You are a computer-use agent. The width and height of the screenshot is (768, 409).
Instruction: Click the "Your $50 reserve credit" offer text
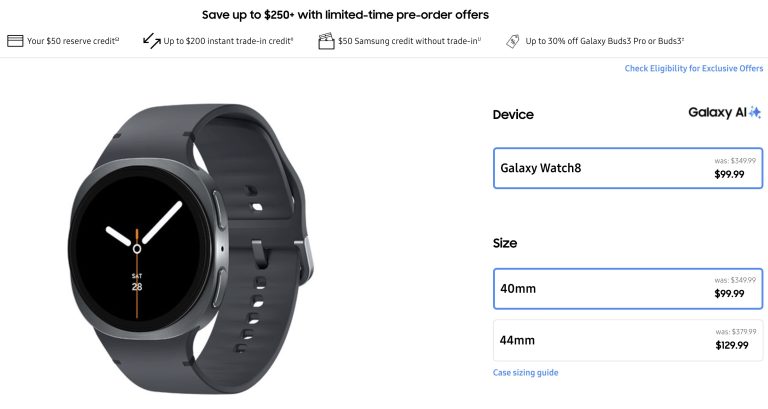(74, 41)
